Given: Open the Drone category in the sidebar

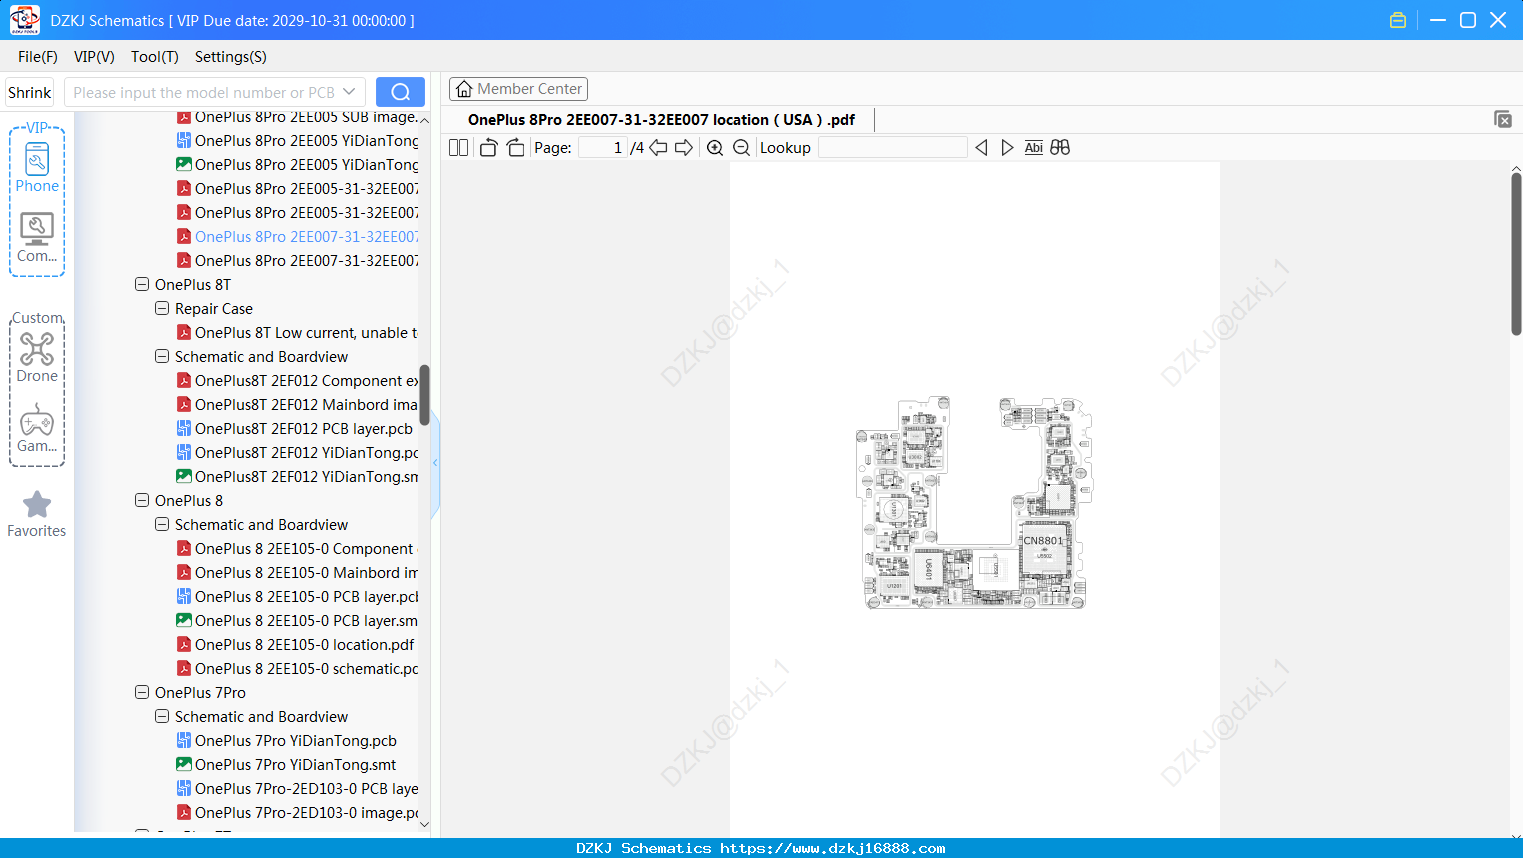Looking at the screenshot, I should coord(37,358).
